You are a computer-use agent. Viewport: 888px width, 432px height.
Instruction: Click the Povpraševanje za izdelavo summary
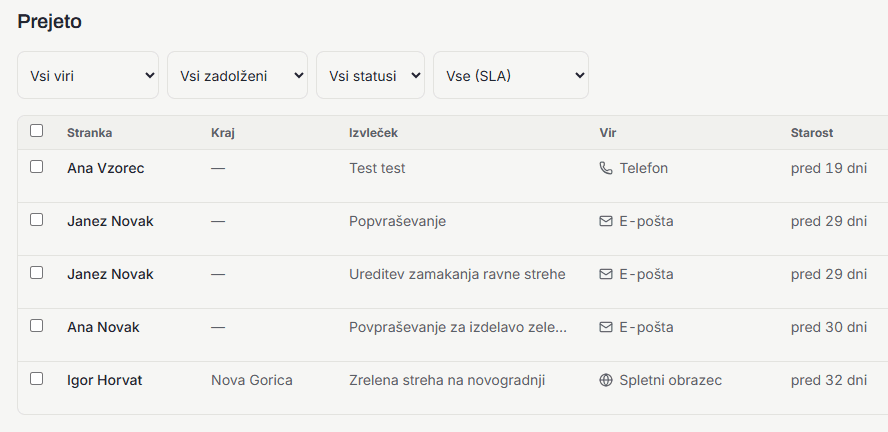tap(458, 327)
